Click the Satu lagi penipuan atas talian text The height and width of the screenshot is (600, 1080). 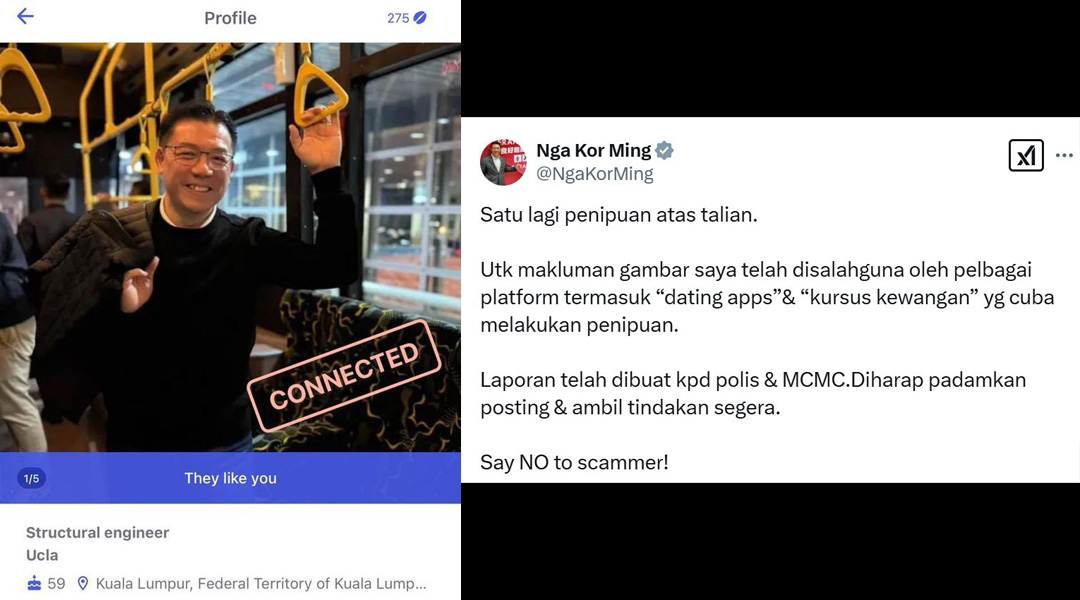pos(619,215)
